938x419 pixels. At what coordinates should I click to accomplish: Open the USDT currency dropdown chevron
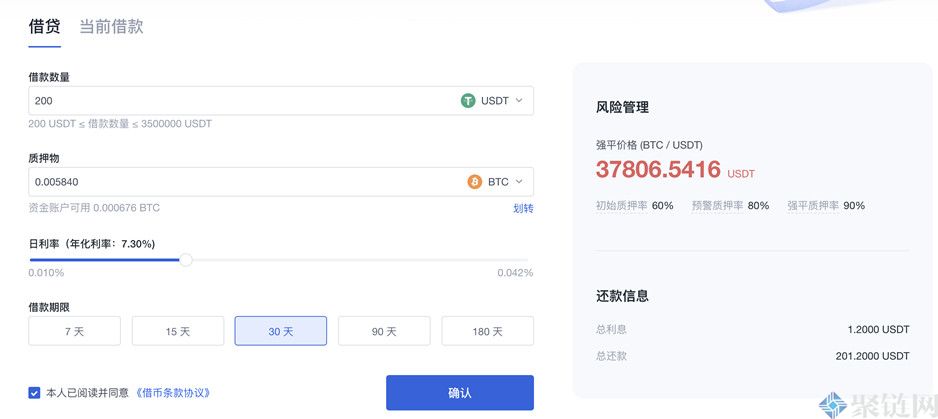519,101
